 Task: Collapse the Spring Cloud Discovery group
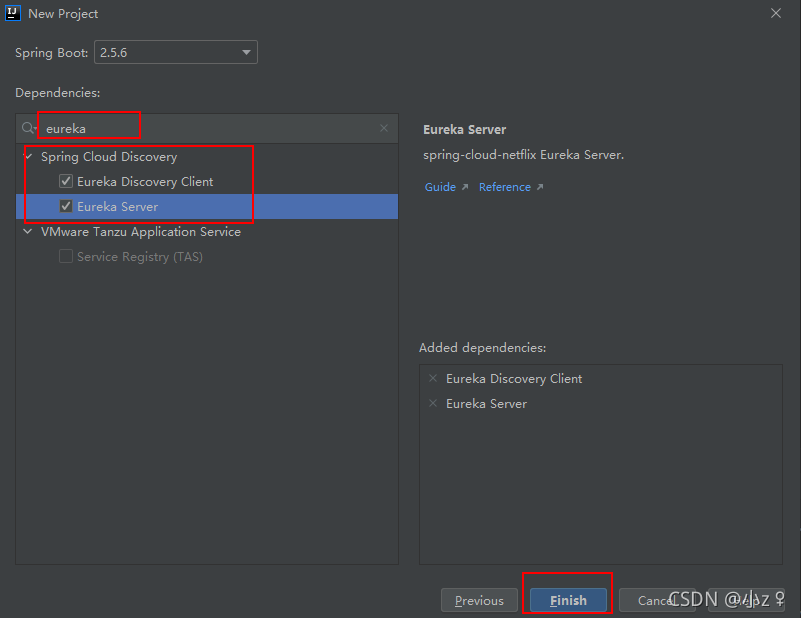click(x=28, y=156)
